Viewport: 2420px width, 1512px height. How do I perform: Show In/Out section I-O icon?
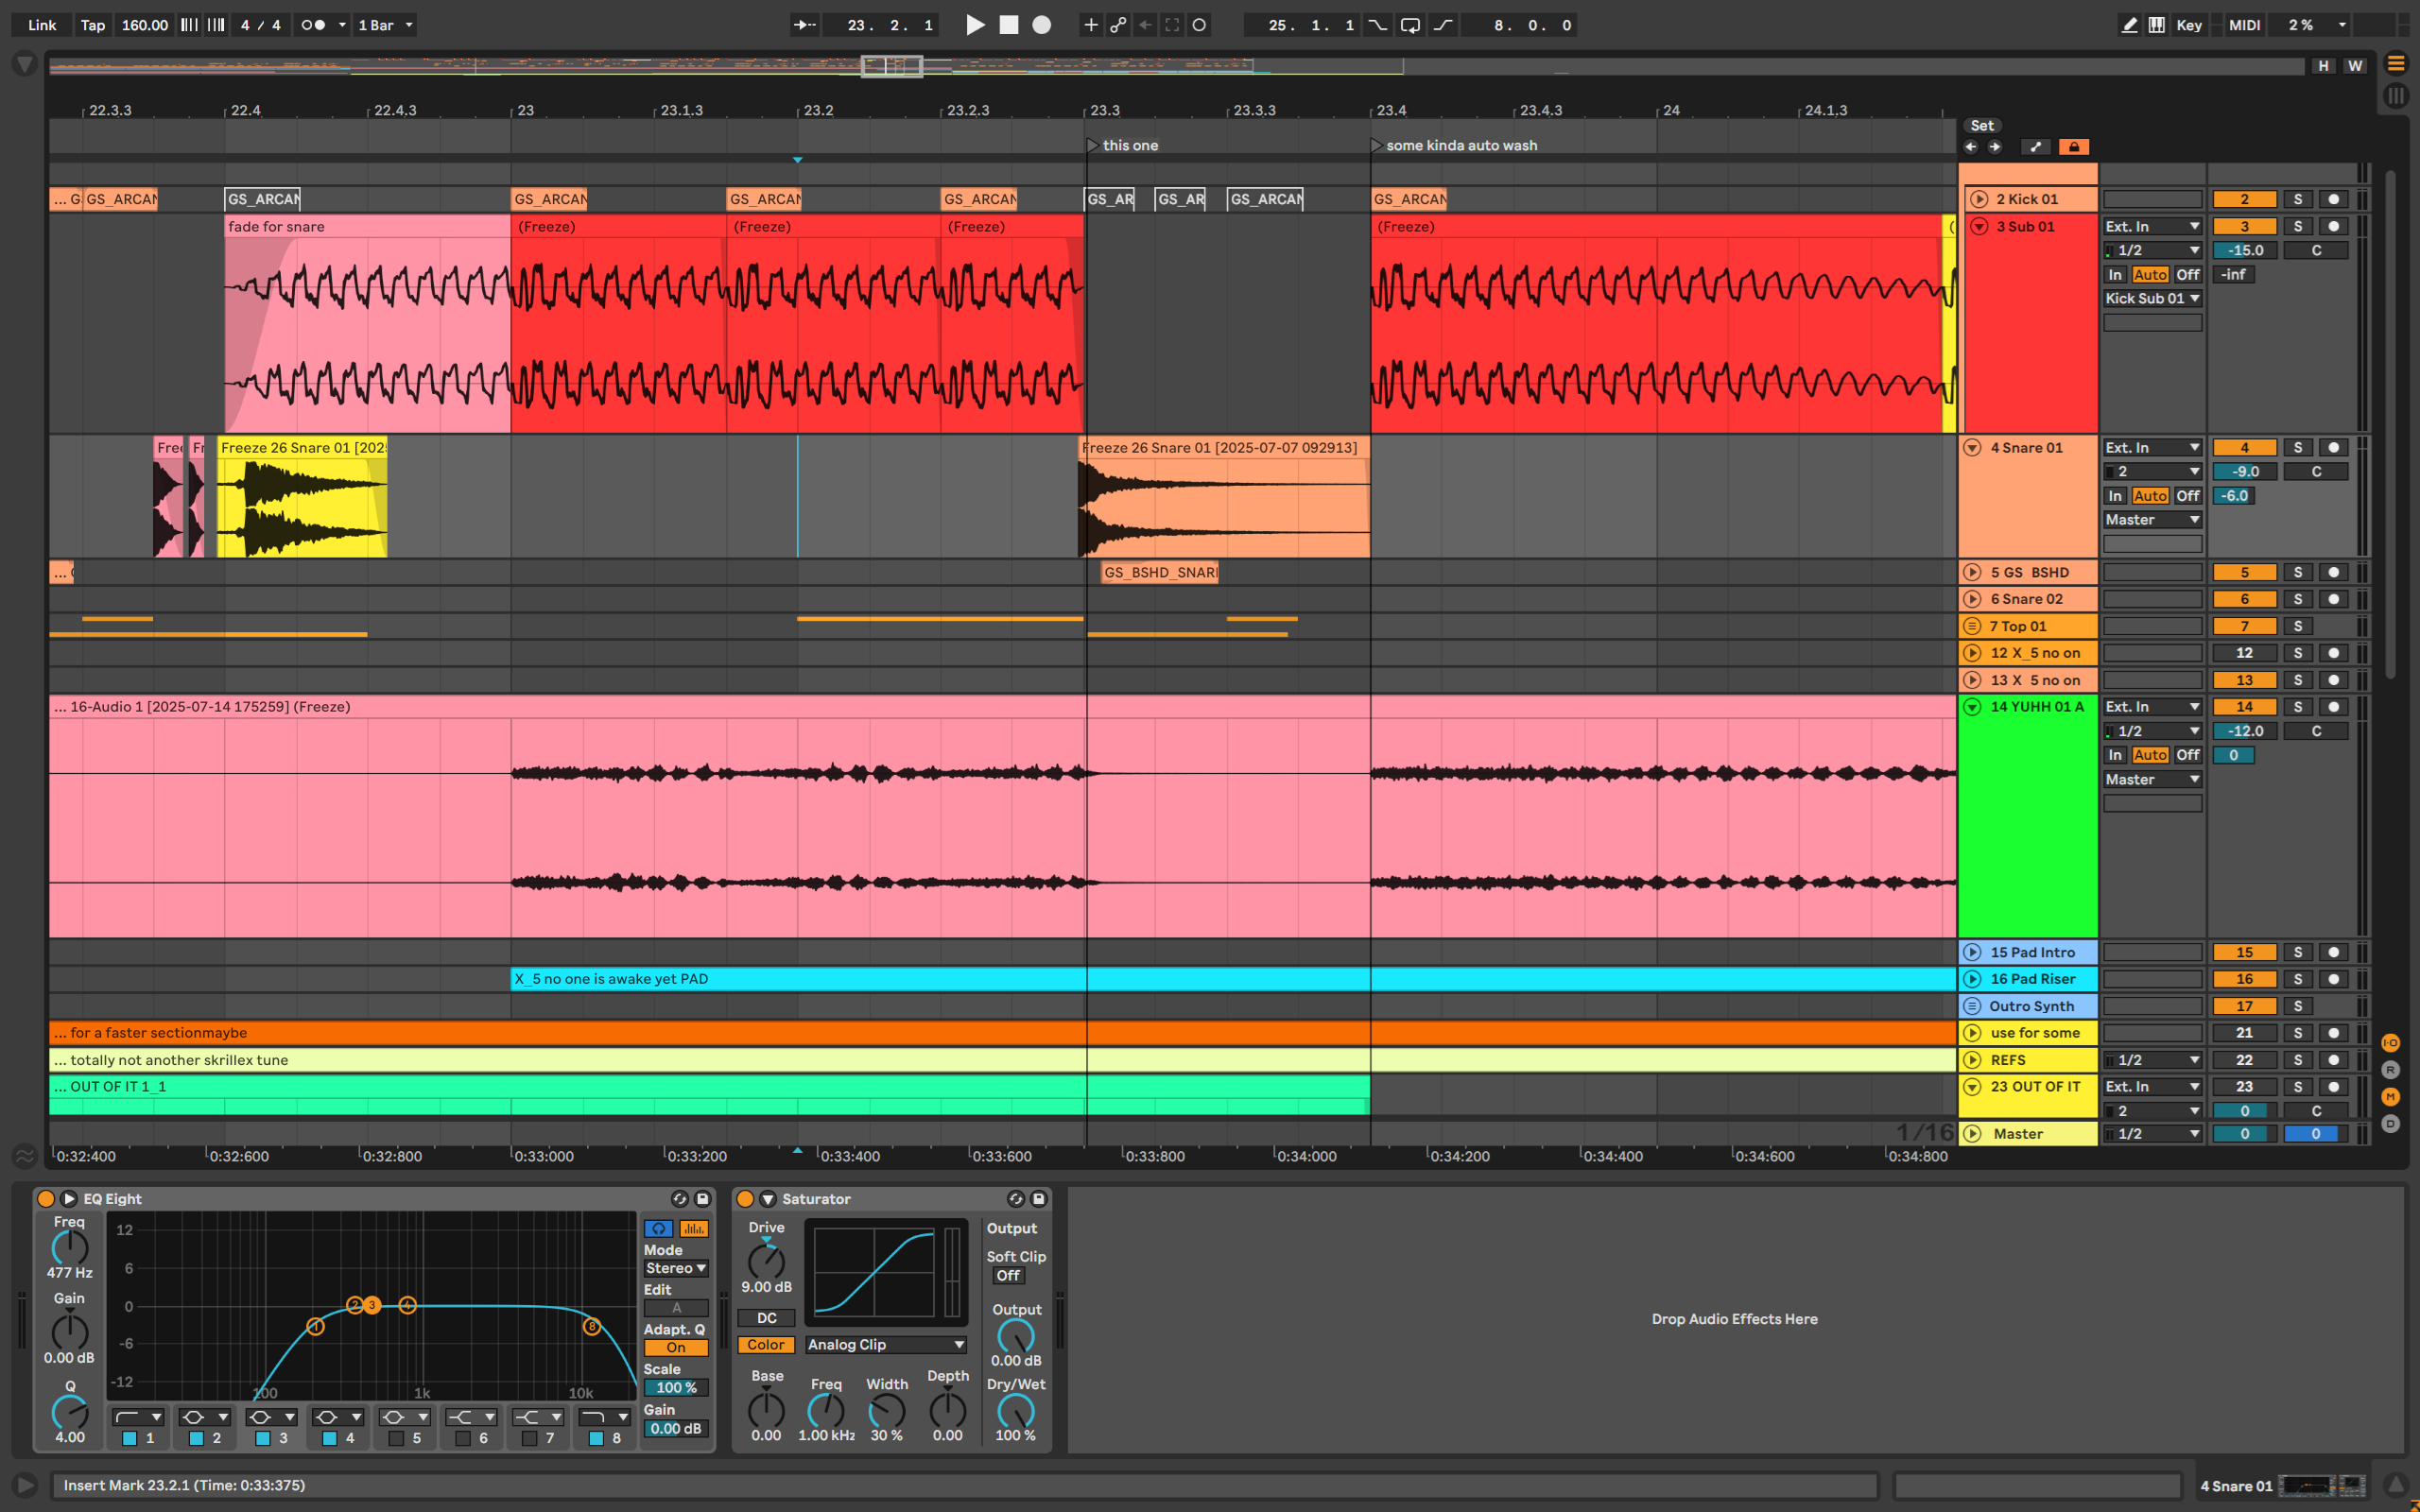[x=2390, y=1043]
